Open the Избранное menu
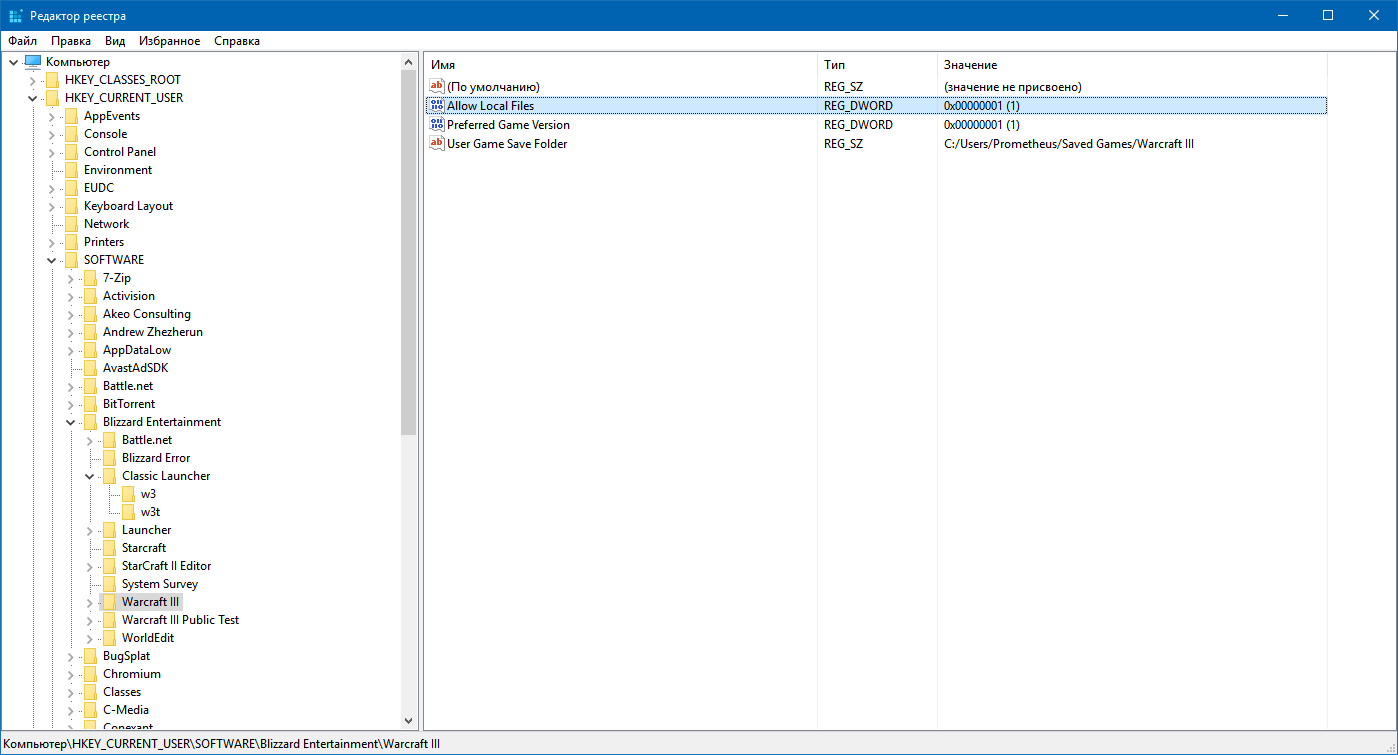Screen dimensions: 1398x755 coord(170,41)
